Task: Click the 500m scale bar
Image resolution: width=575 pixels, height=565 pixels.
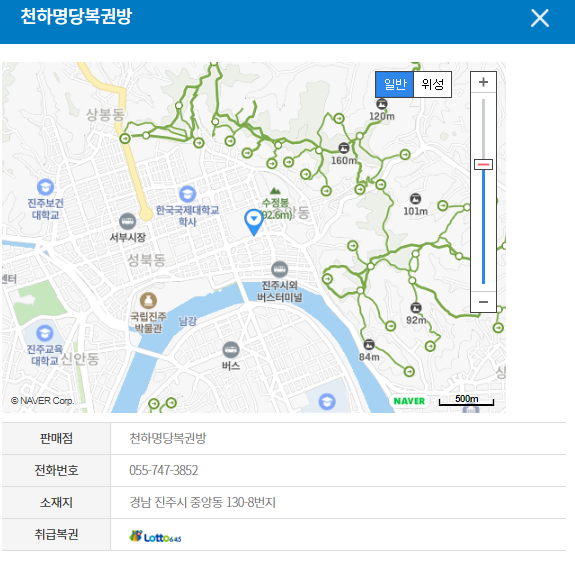Action: (466, 400)
